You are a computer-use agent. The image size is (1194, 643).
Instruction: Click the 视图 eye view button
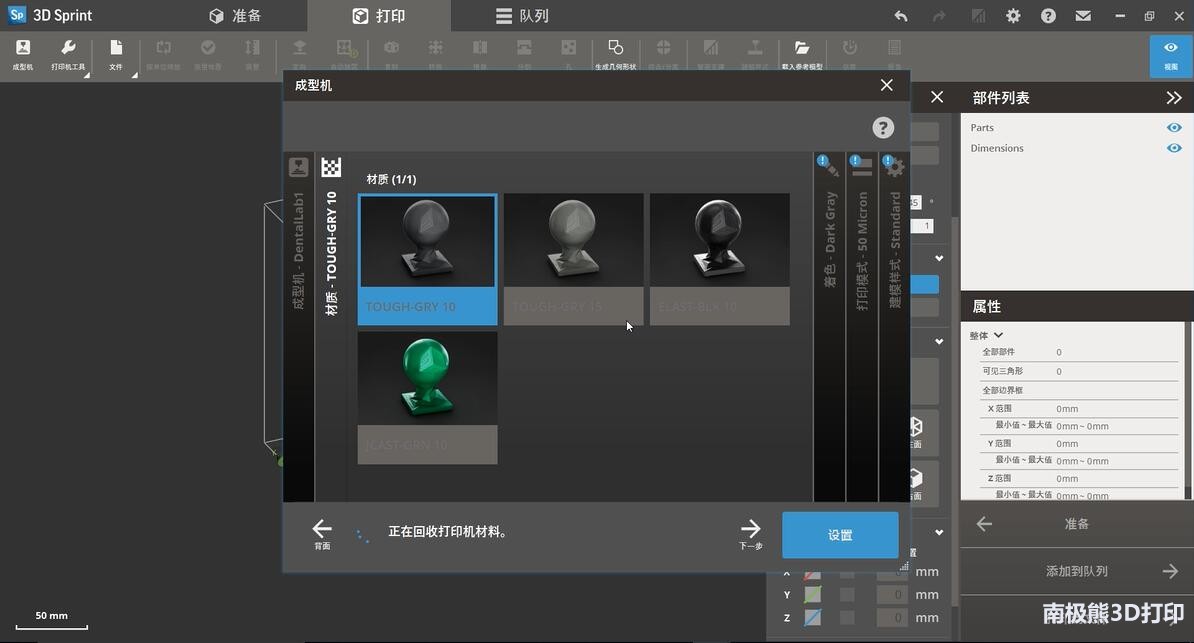click(x=1170, y=54)
